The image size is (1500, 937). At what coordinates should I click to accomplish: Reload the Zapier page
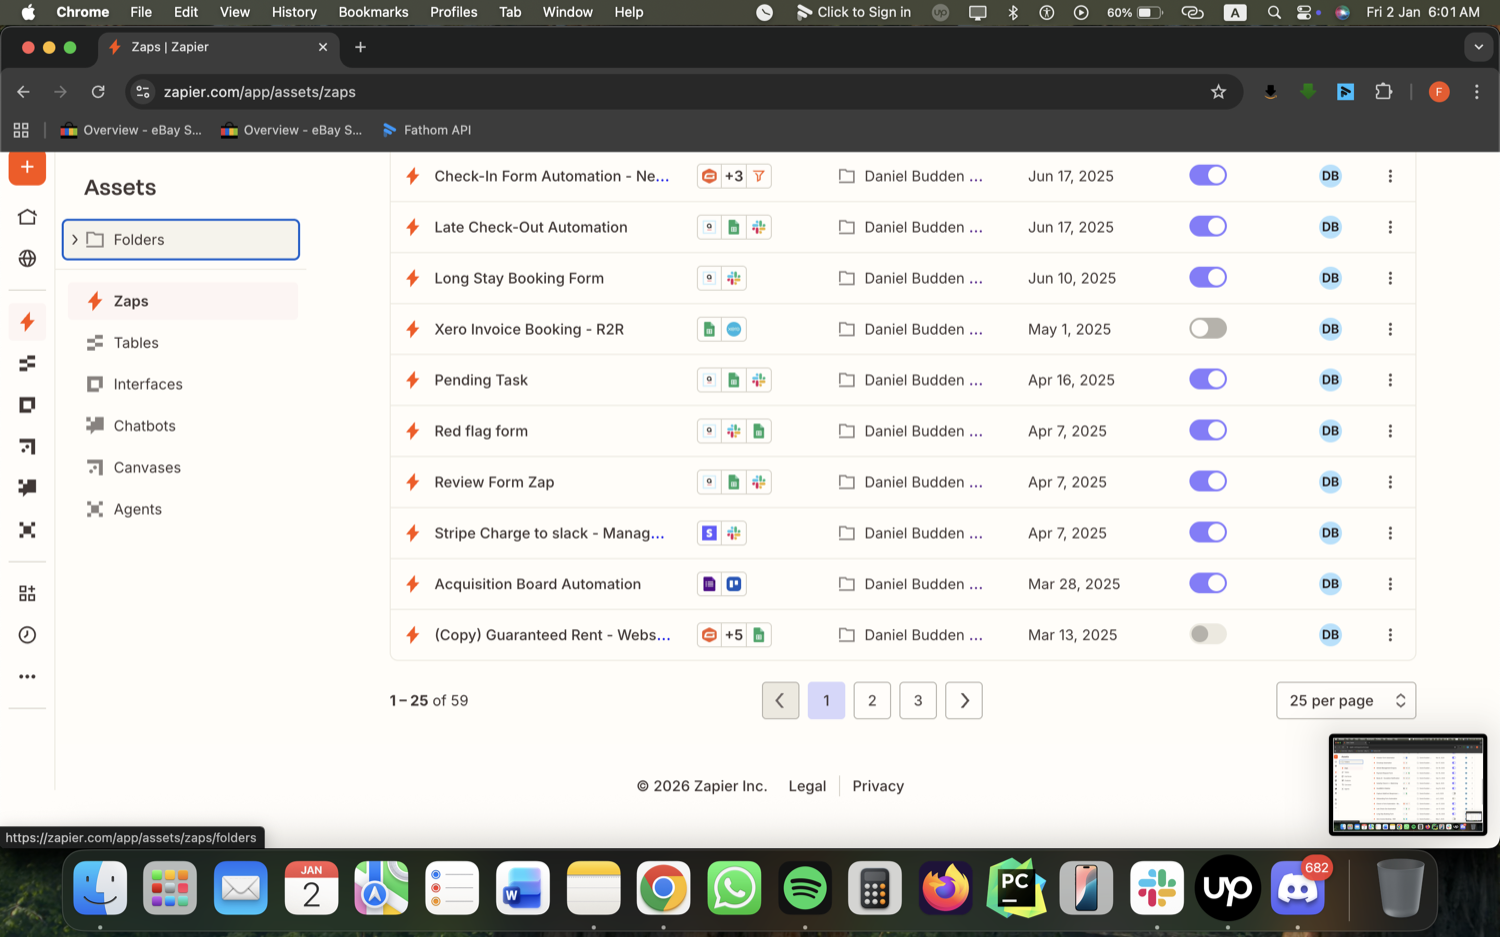coord(98,92)
